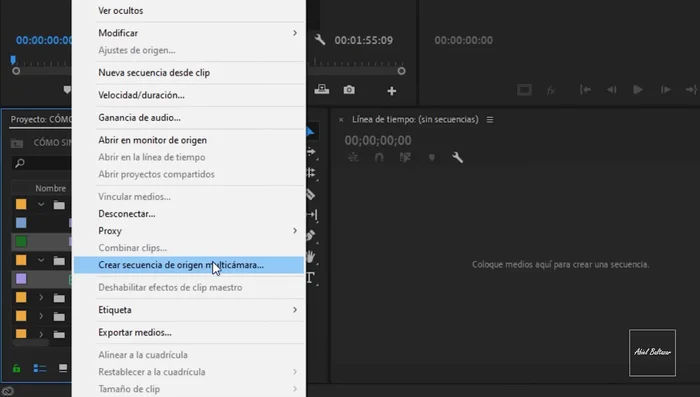
Task: Select the Type tool
Action: (311, 278)
